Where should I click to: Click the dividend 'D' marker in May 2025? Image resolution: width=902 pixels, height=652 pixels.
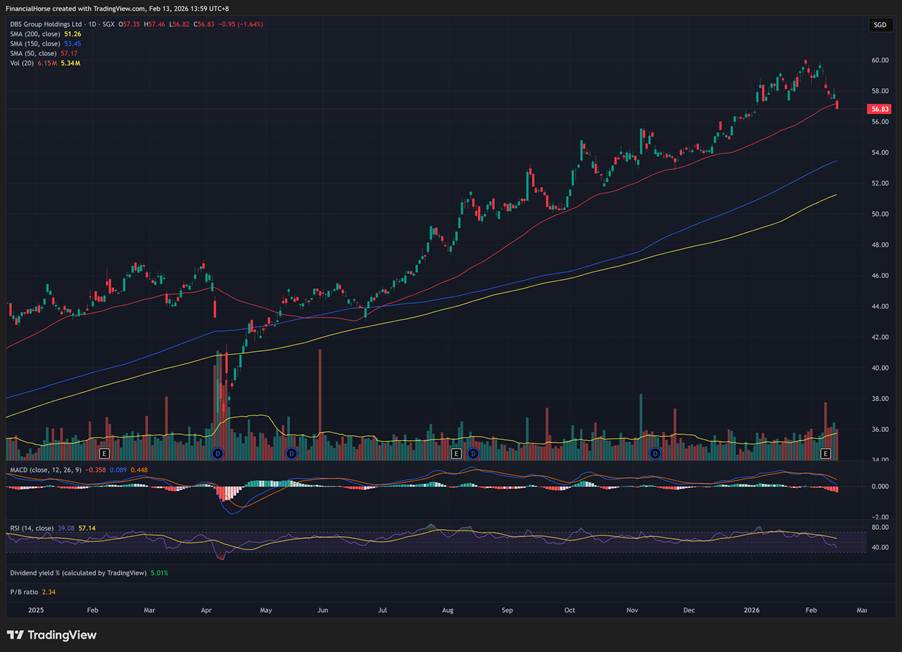(x=291, y=454)
